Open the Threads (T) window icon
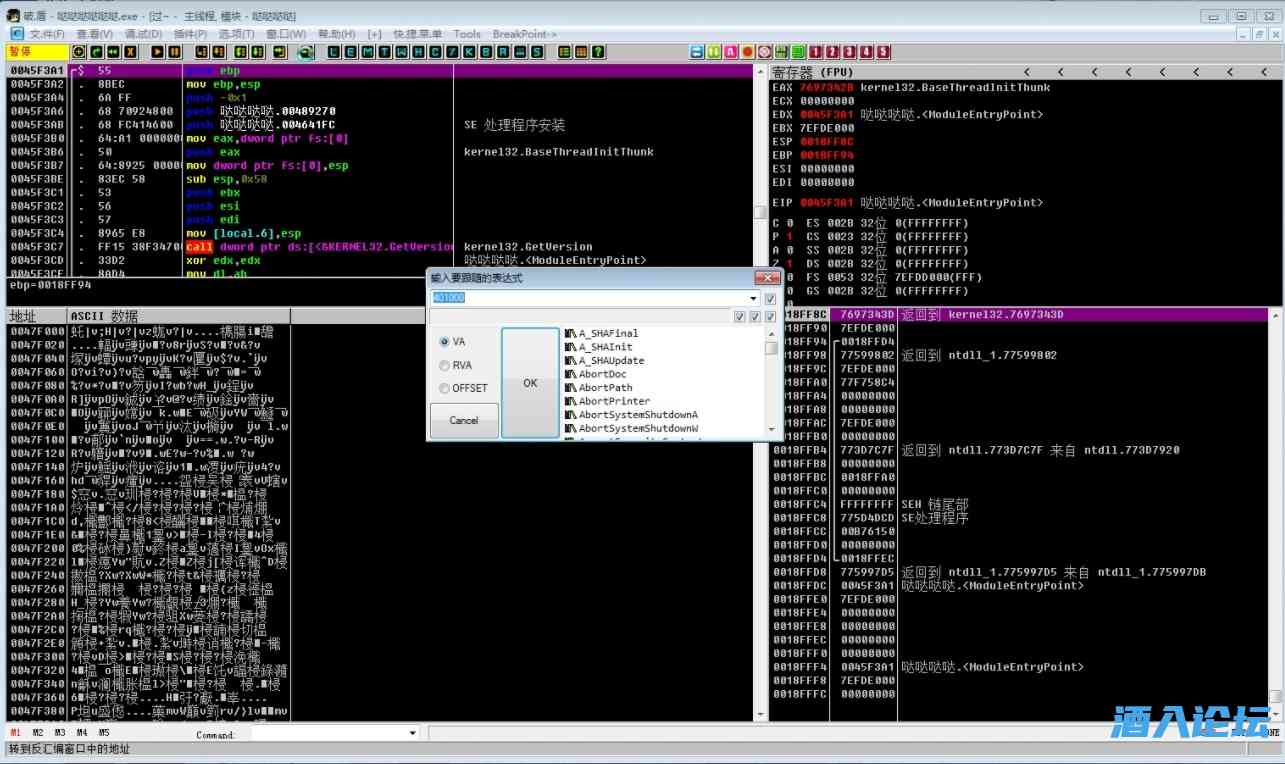The image size is (1285, 764). pyautogui.click(x=384, y=52)
